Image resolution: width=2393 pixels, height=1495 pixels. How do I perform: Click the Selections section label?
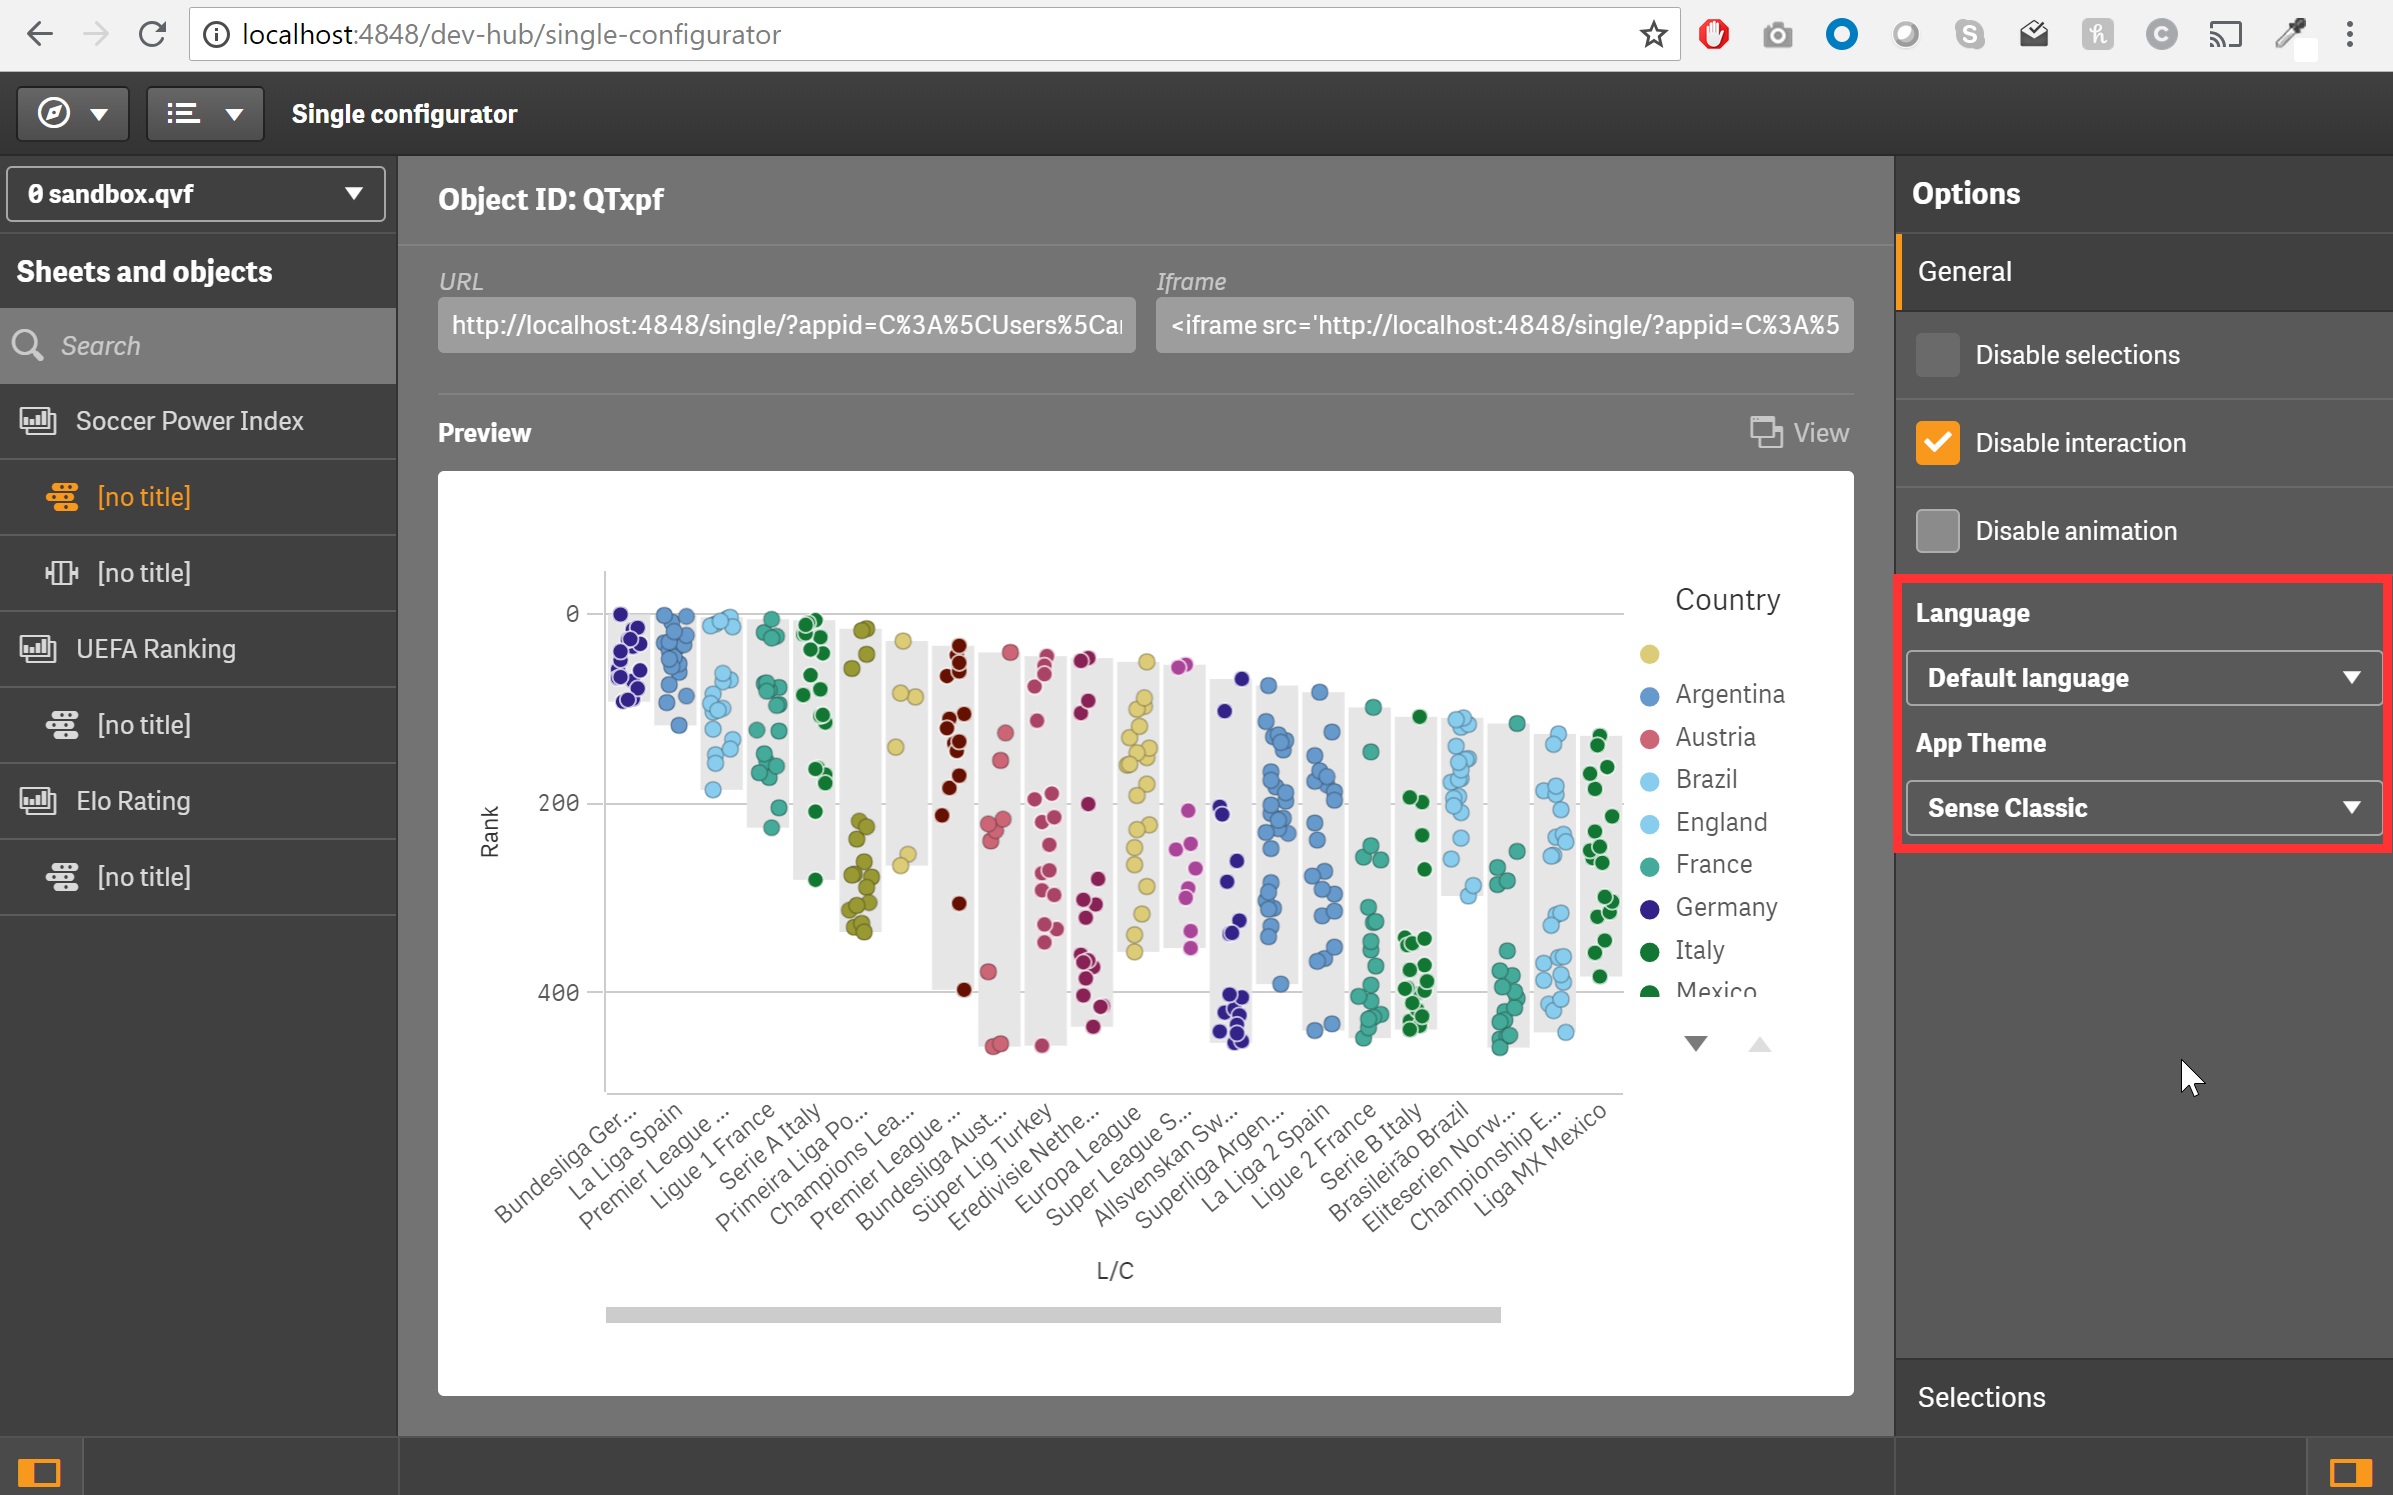pos(1985,1395)
